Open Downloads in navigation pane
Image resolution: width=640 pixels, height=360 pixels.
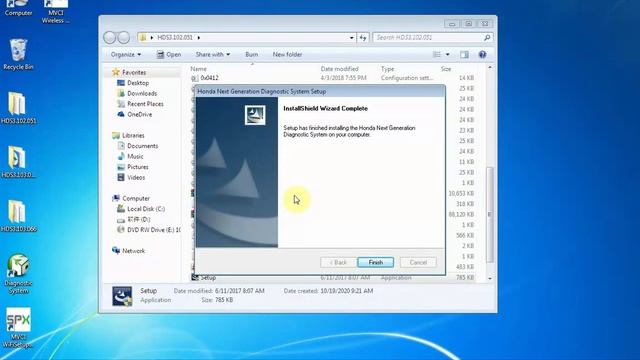coord(142,93)
